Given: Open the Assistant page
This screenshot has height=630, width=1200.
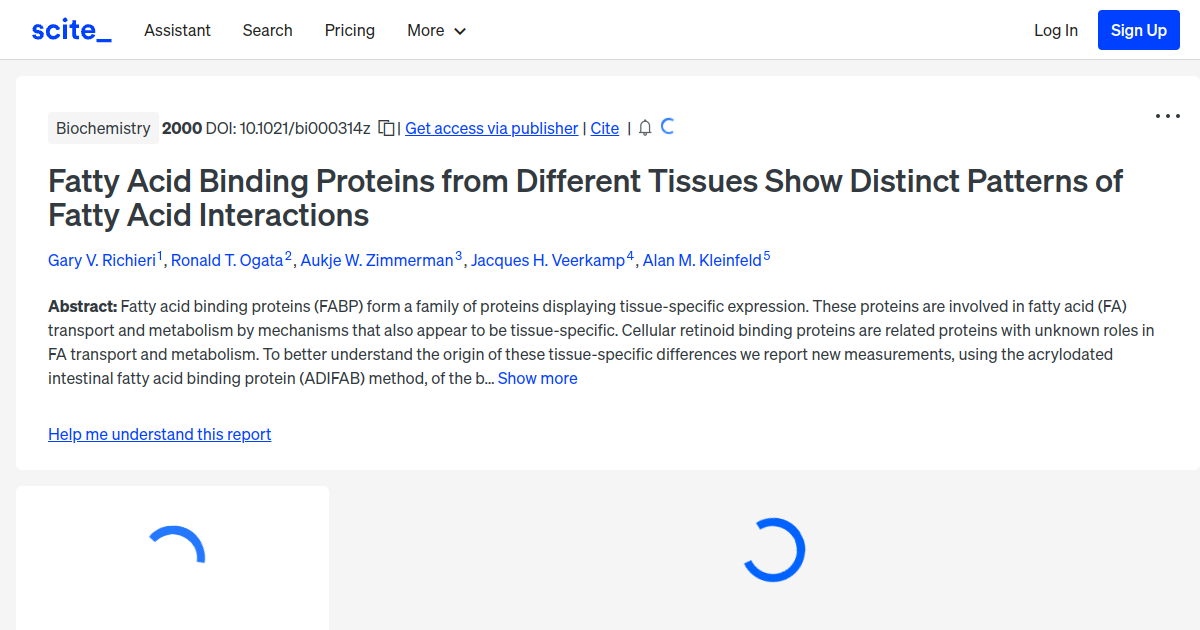Looking at the screenshot, I should [177, 30].
